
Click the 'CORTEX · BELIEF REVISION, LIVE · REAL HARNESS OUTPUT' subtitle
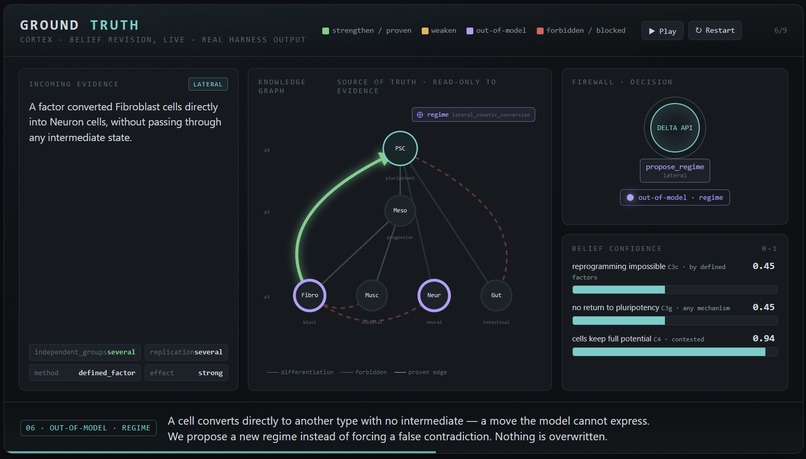coord(162,40)
